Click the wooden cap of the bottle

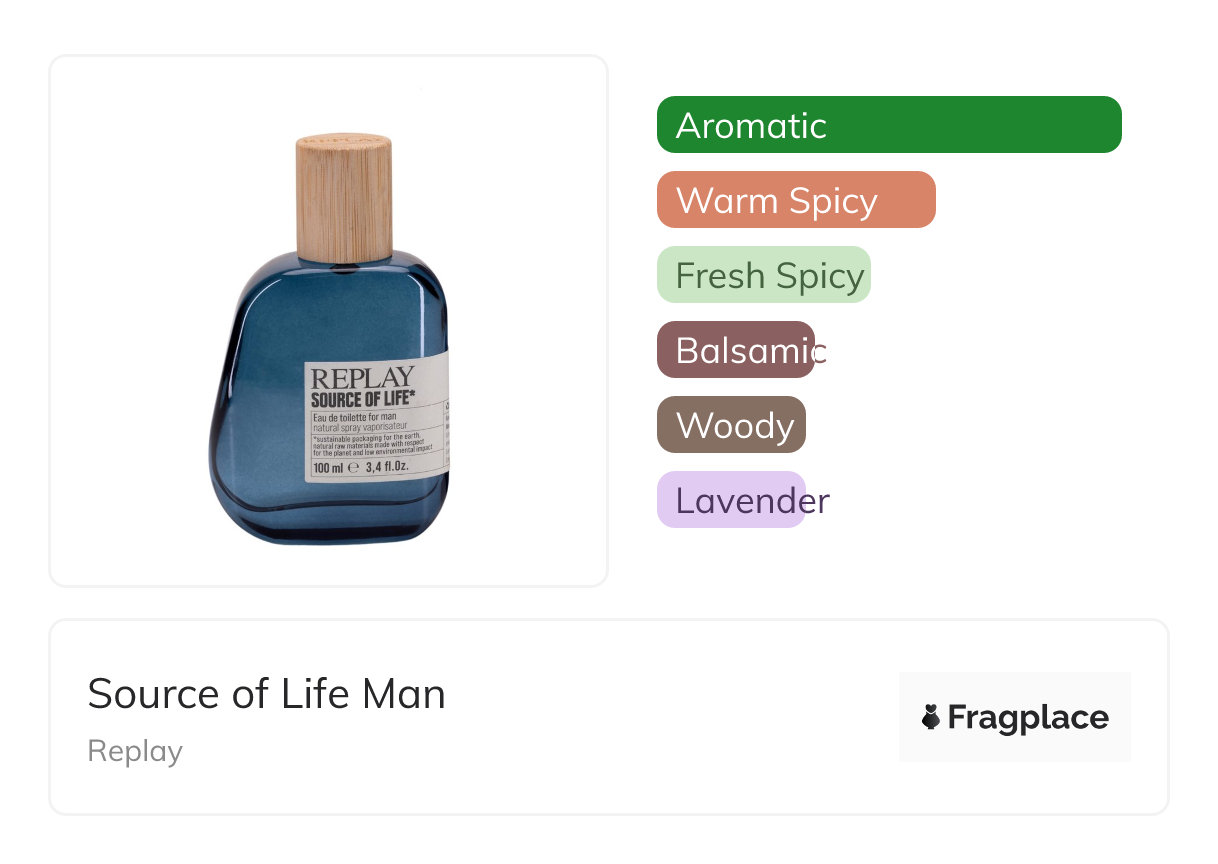click(x=343, y=197)
